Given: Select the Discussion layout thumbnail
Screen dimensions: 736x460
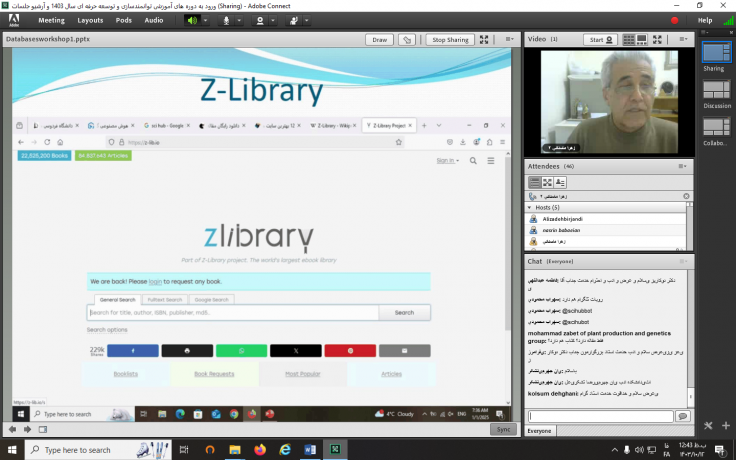Looking at the screenshot, I should pyautogui.click(x=716, y=89).
